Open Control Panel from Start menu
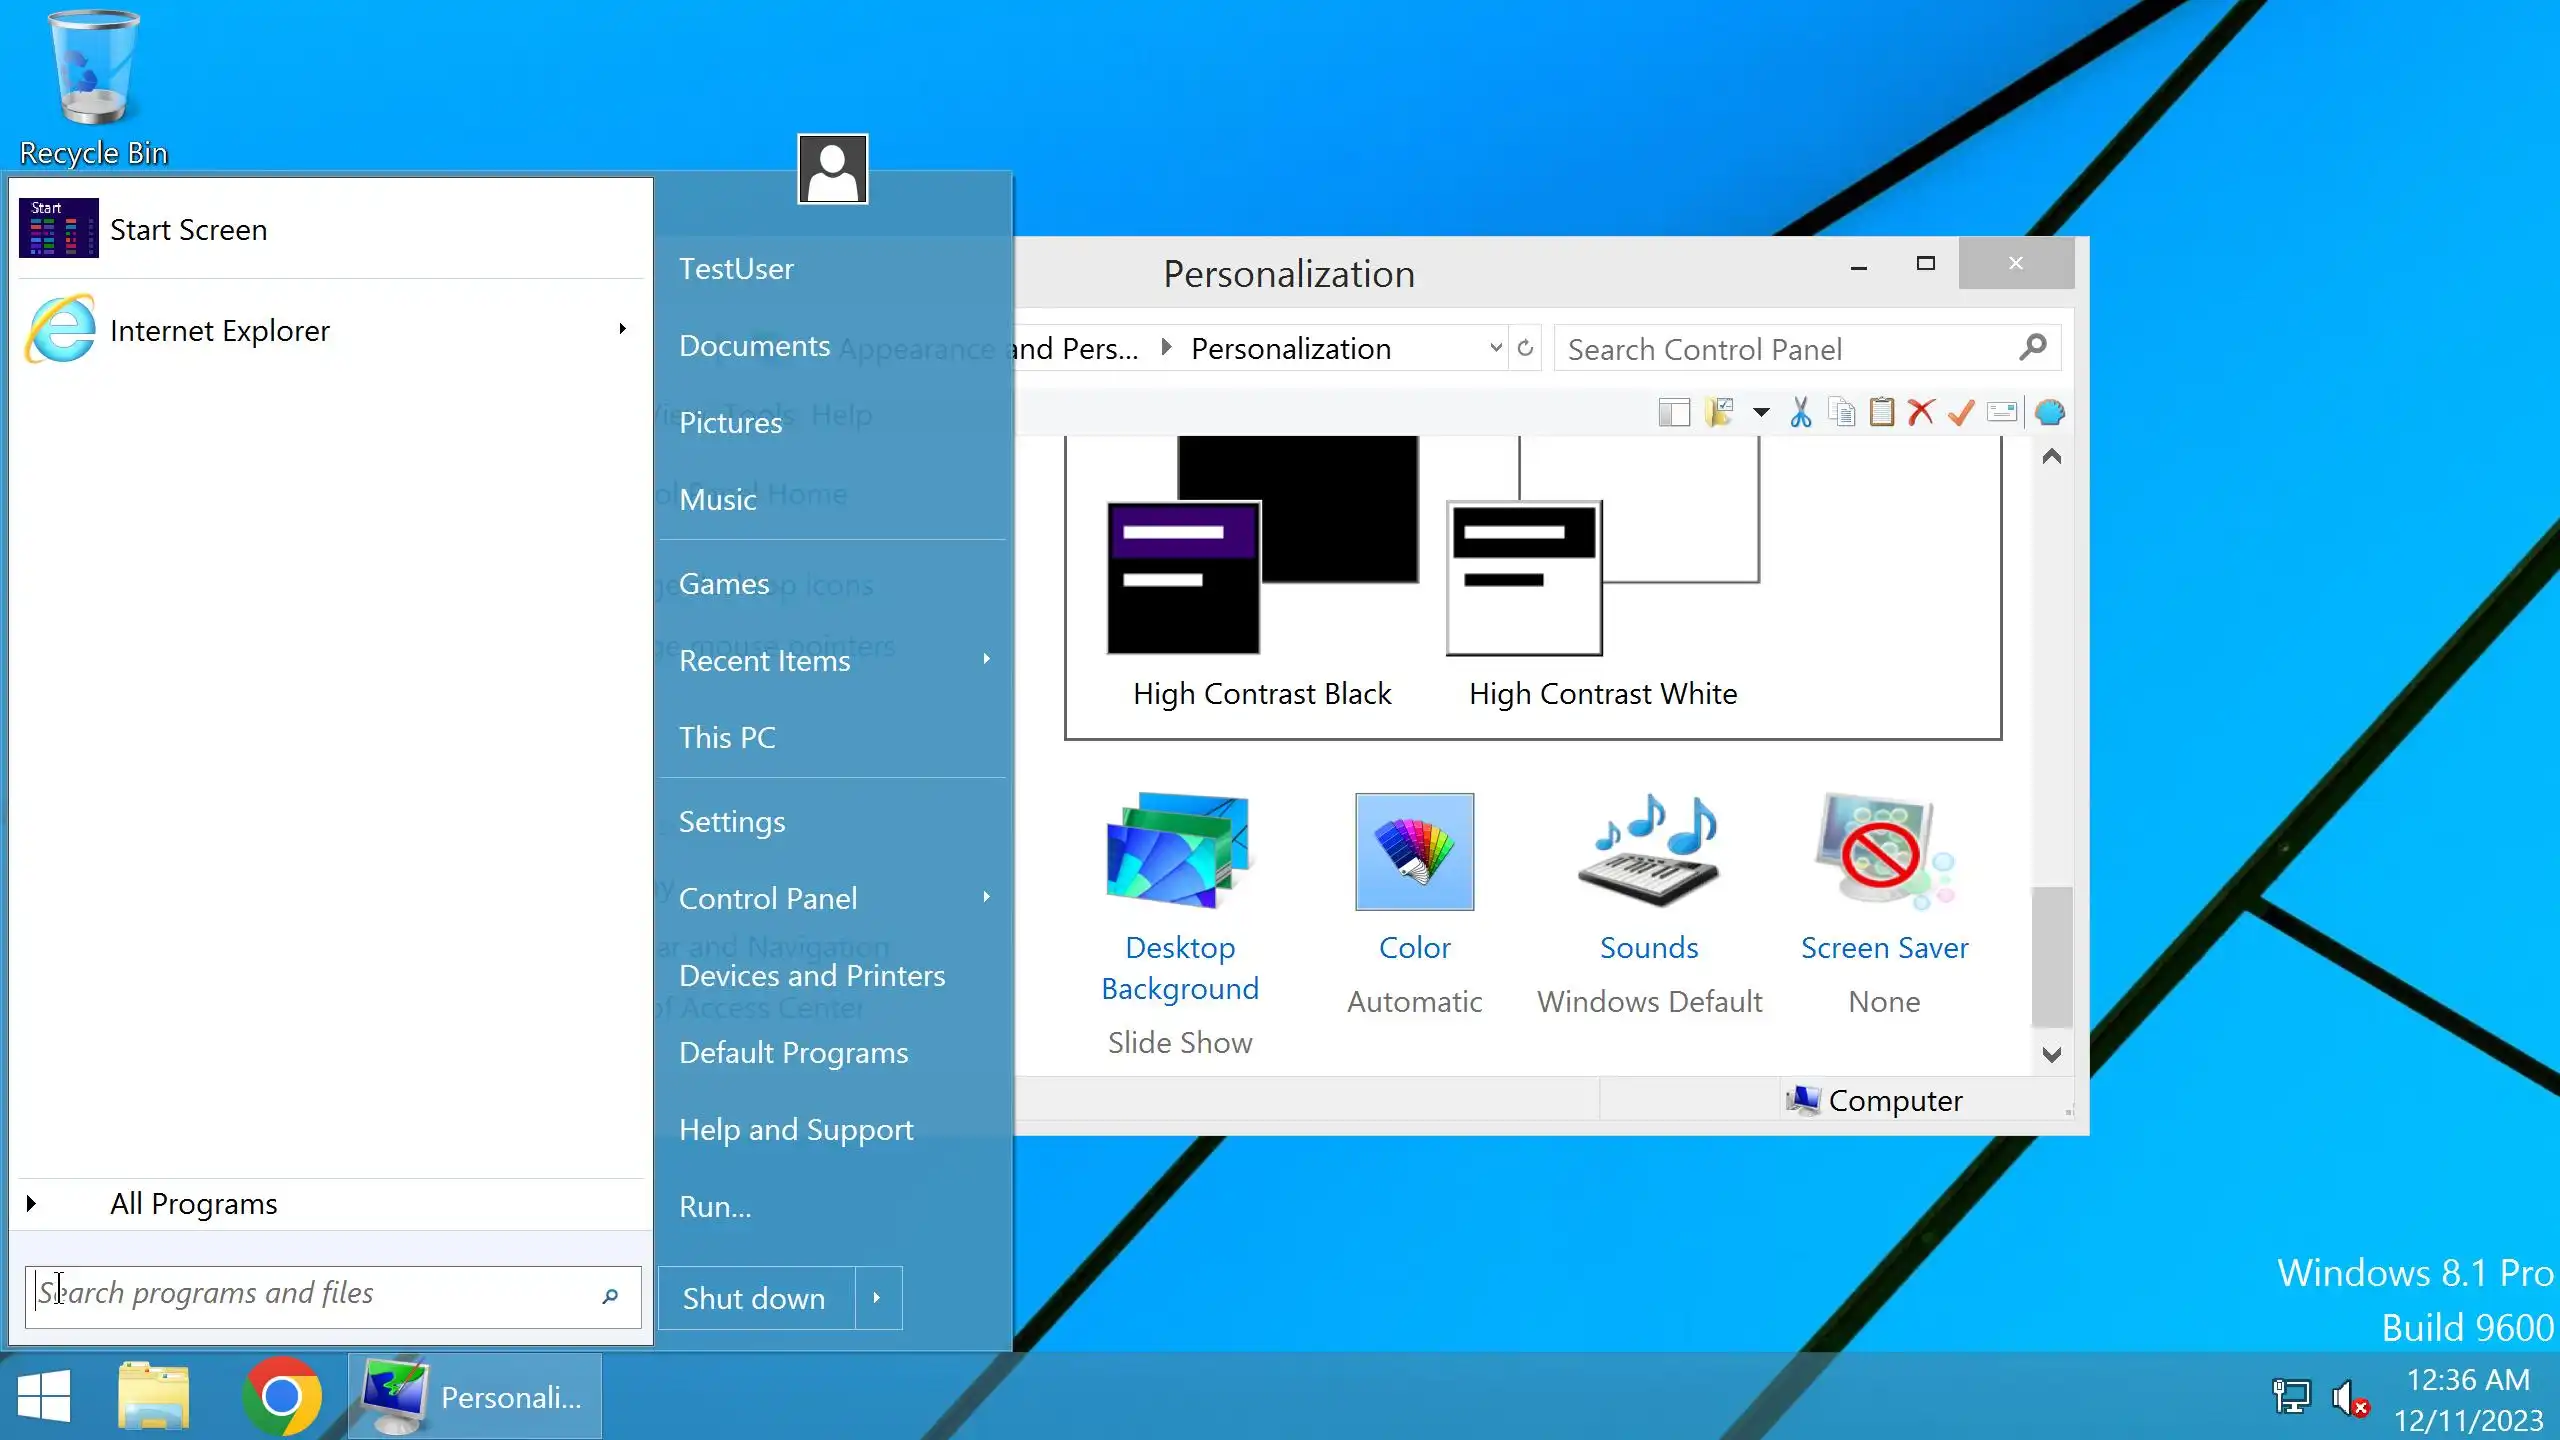 (768, 898)
